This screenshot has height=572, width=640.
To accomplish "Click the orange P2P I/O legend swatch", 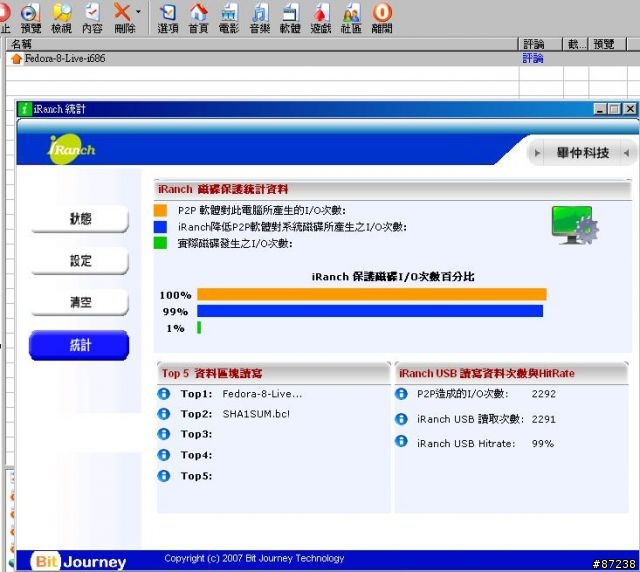I will 160,210.
